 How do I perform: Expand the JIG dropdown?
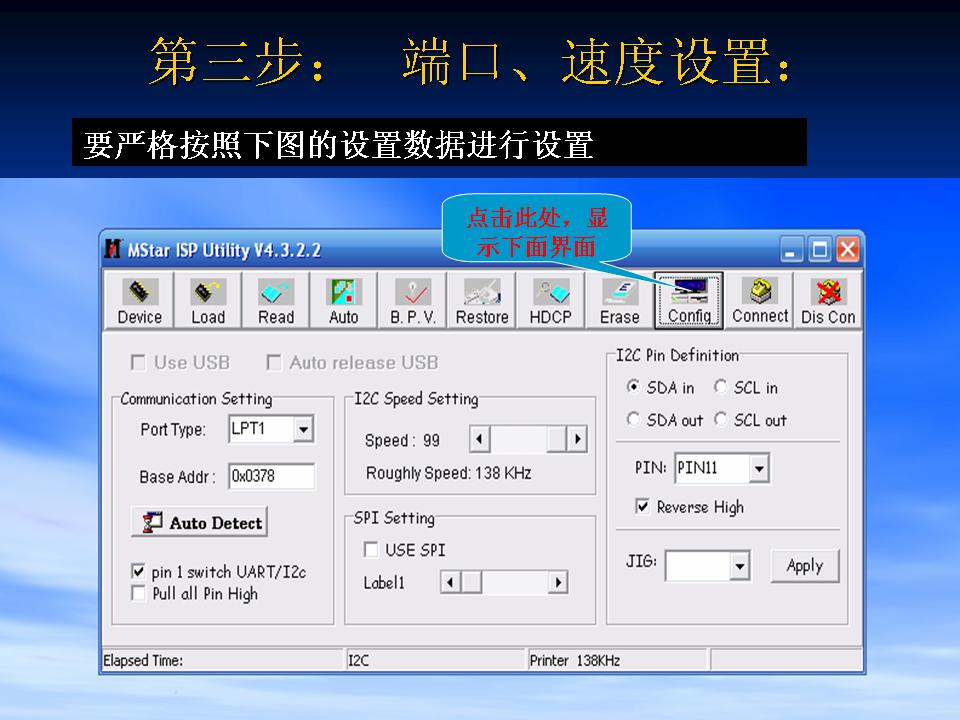739,567
